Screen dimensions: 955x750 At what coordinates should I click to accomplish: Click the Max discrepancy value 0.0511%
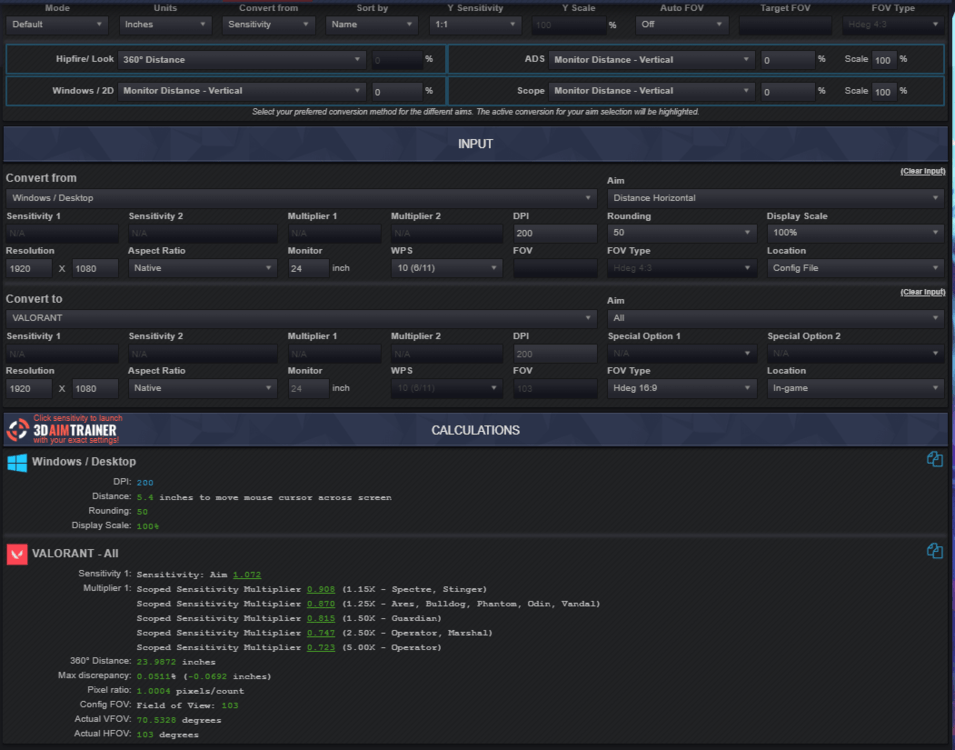(157, 676)
